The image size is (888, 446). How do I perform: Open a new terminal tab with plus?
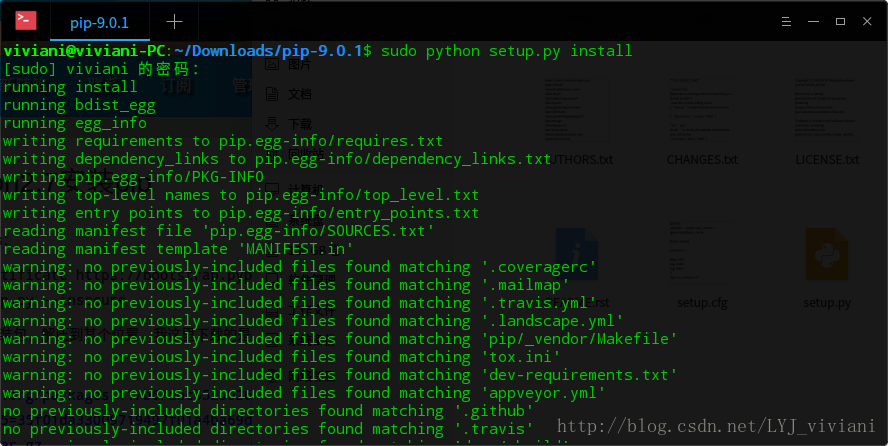[174, 22]
